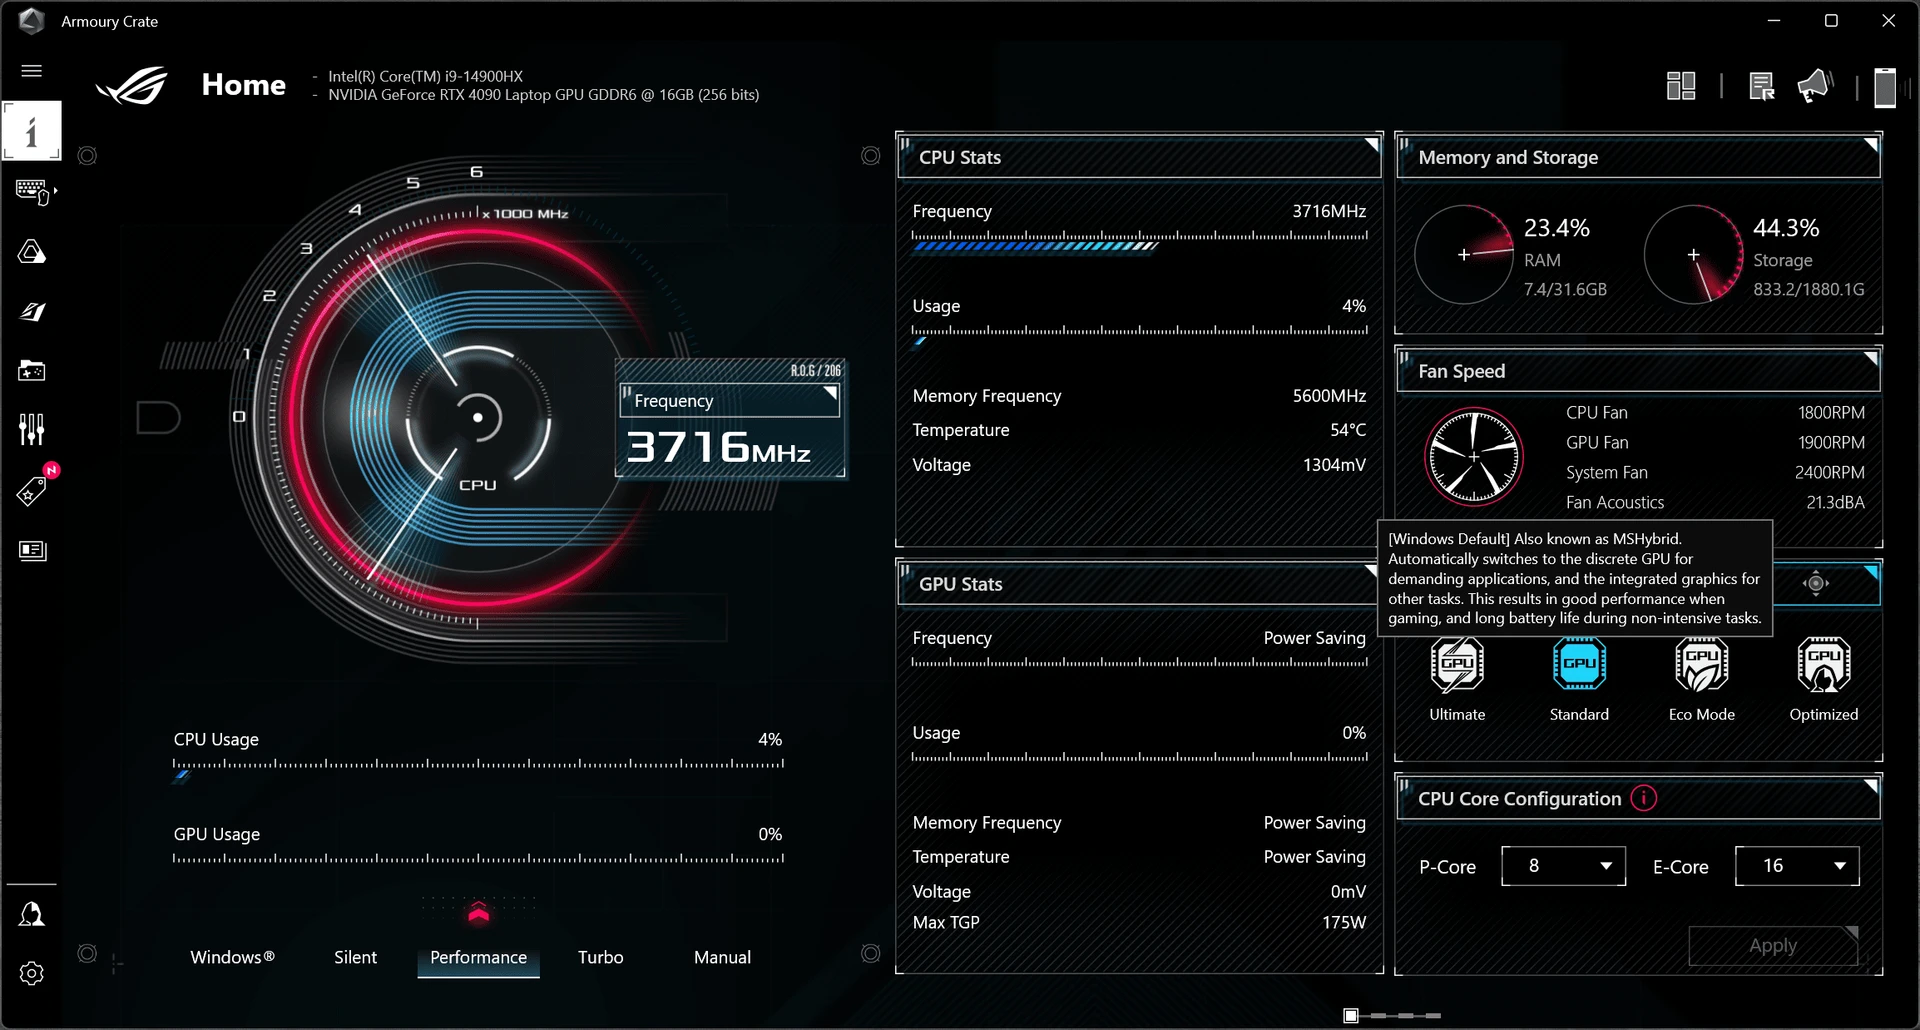The width and height of the screenshot is (1920, 1030).
Task: Click the CPU Usage bar
Action: (478, 768)
